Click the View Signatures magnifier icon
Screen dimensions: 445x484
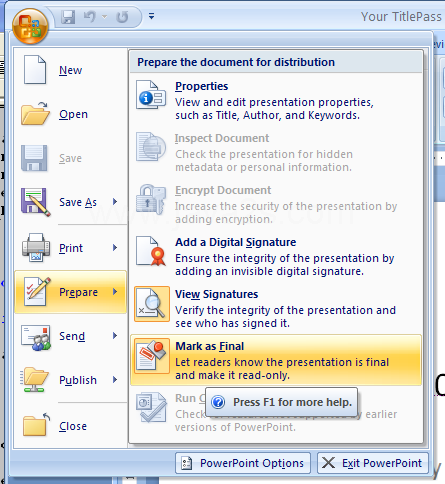click(152, 304)
